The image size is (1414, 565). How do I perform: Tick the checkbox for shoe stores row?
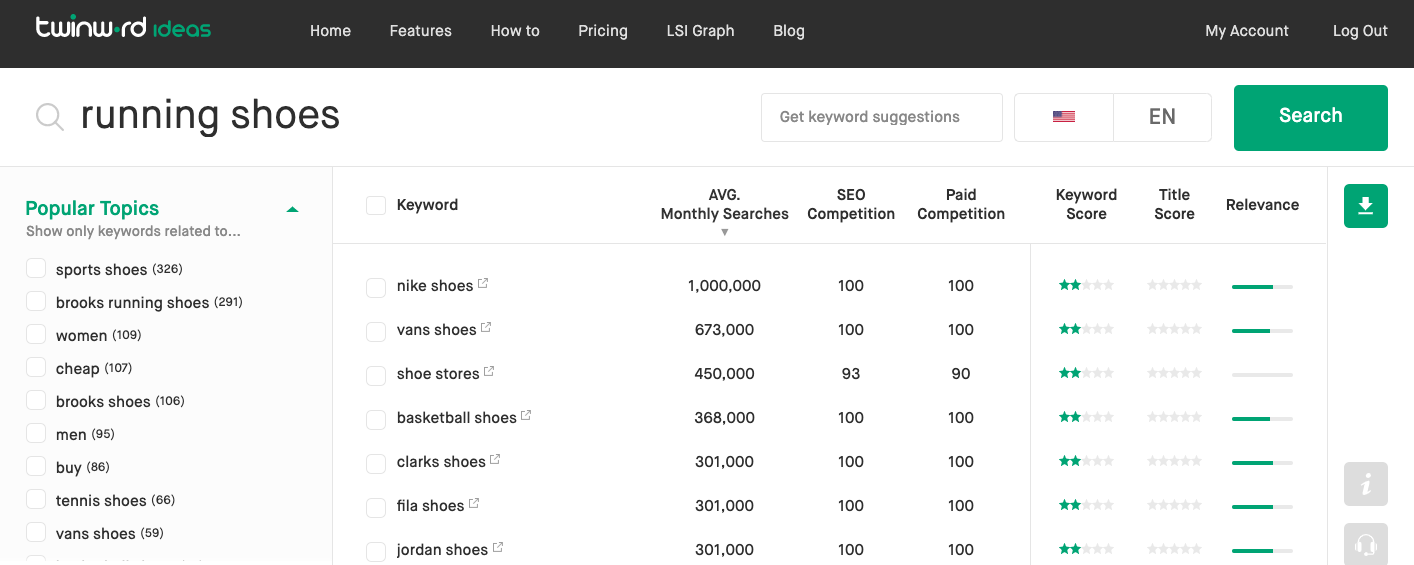tap(376, 375)
